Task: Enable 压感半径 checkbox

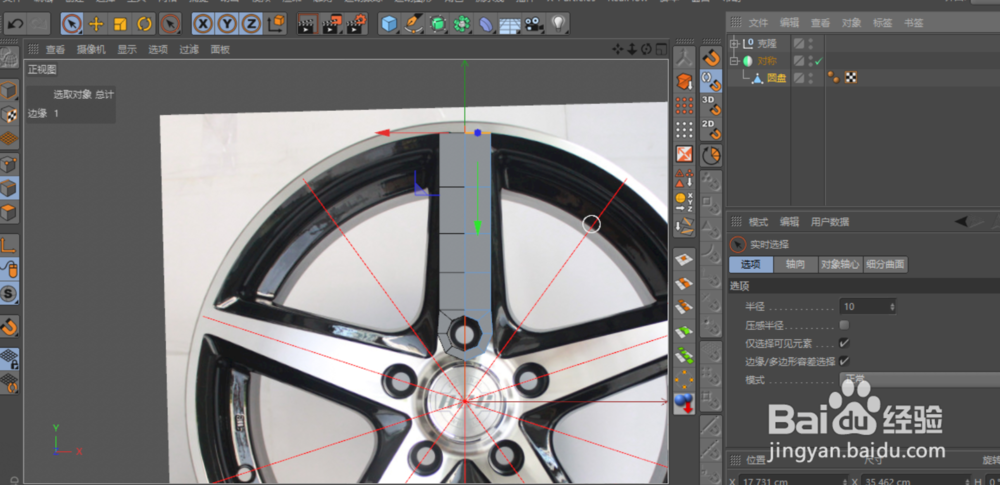Action: 844,325
